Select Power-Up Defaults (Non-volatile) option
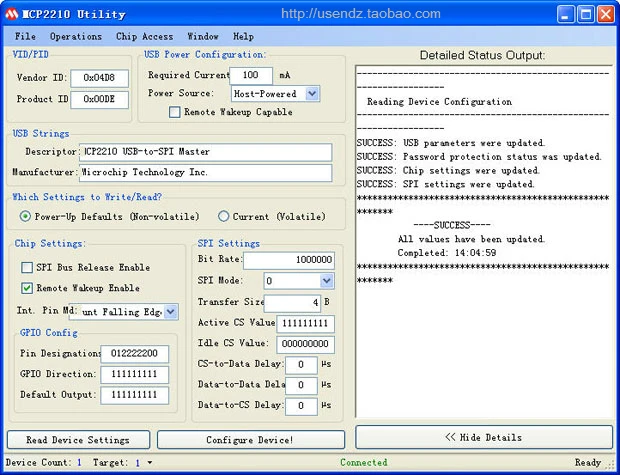This screenshot has width=620, height=475. click(x=26, y=216)
